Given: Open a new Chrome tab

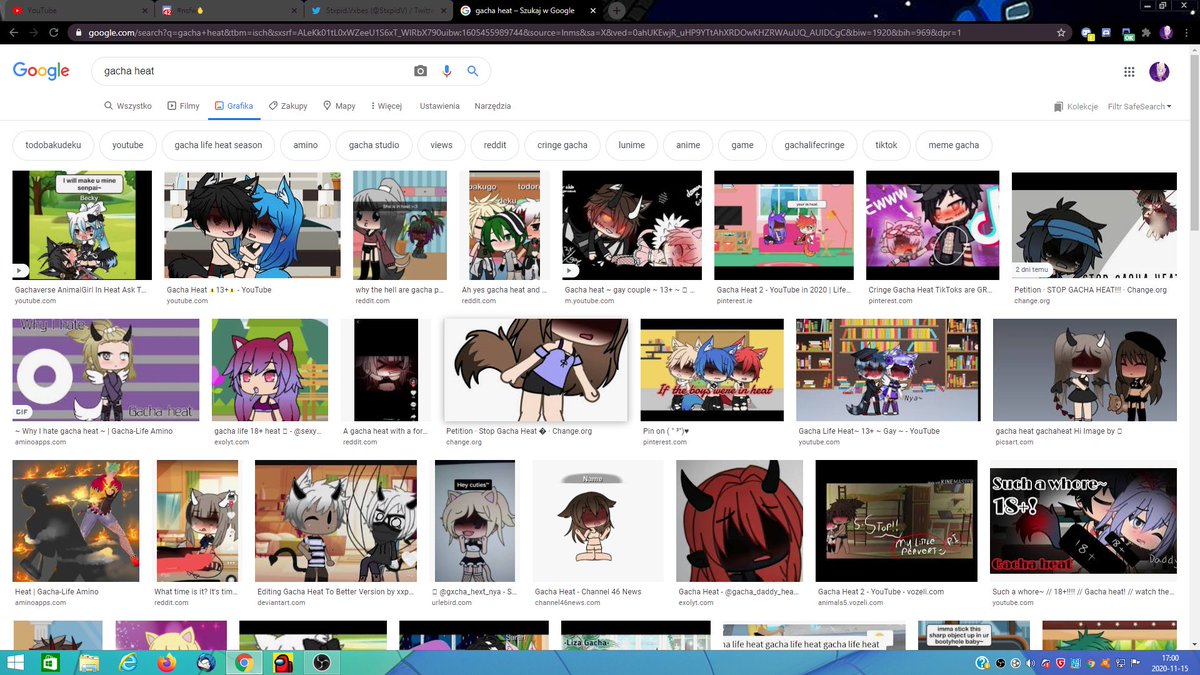Looking at the screenshot, I should [x=617, y=10].
